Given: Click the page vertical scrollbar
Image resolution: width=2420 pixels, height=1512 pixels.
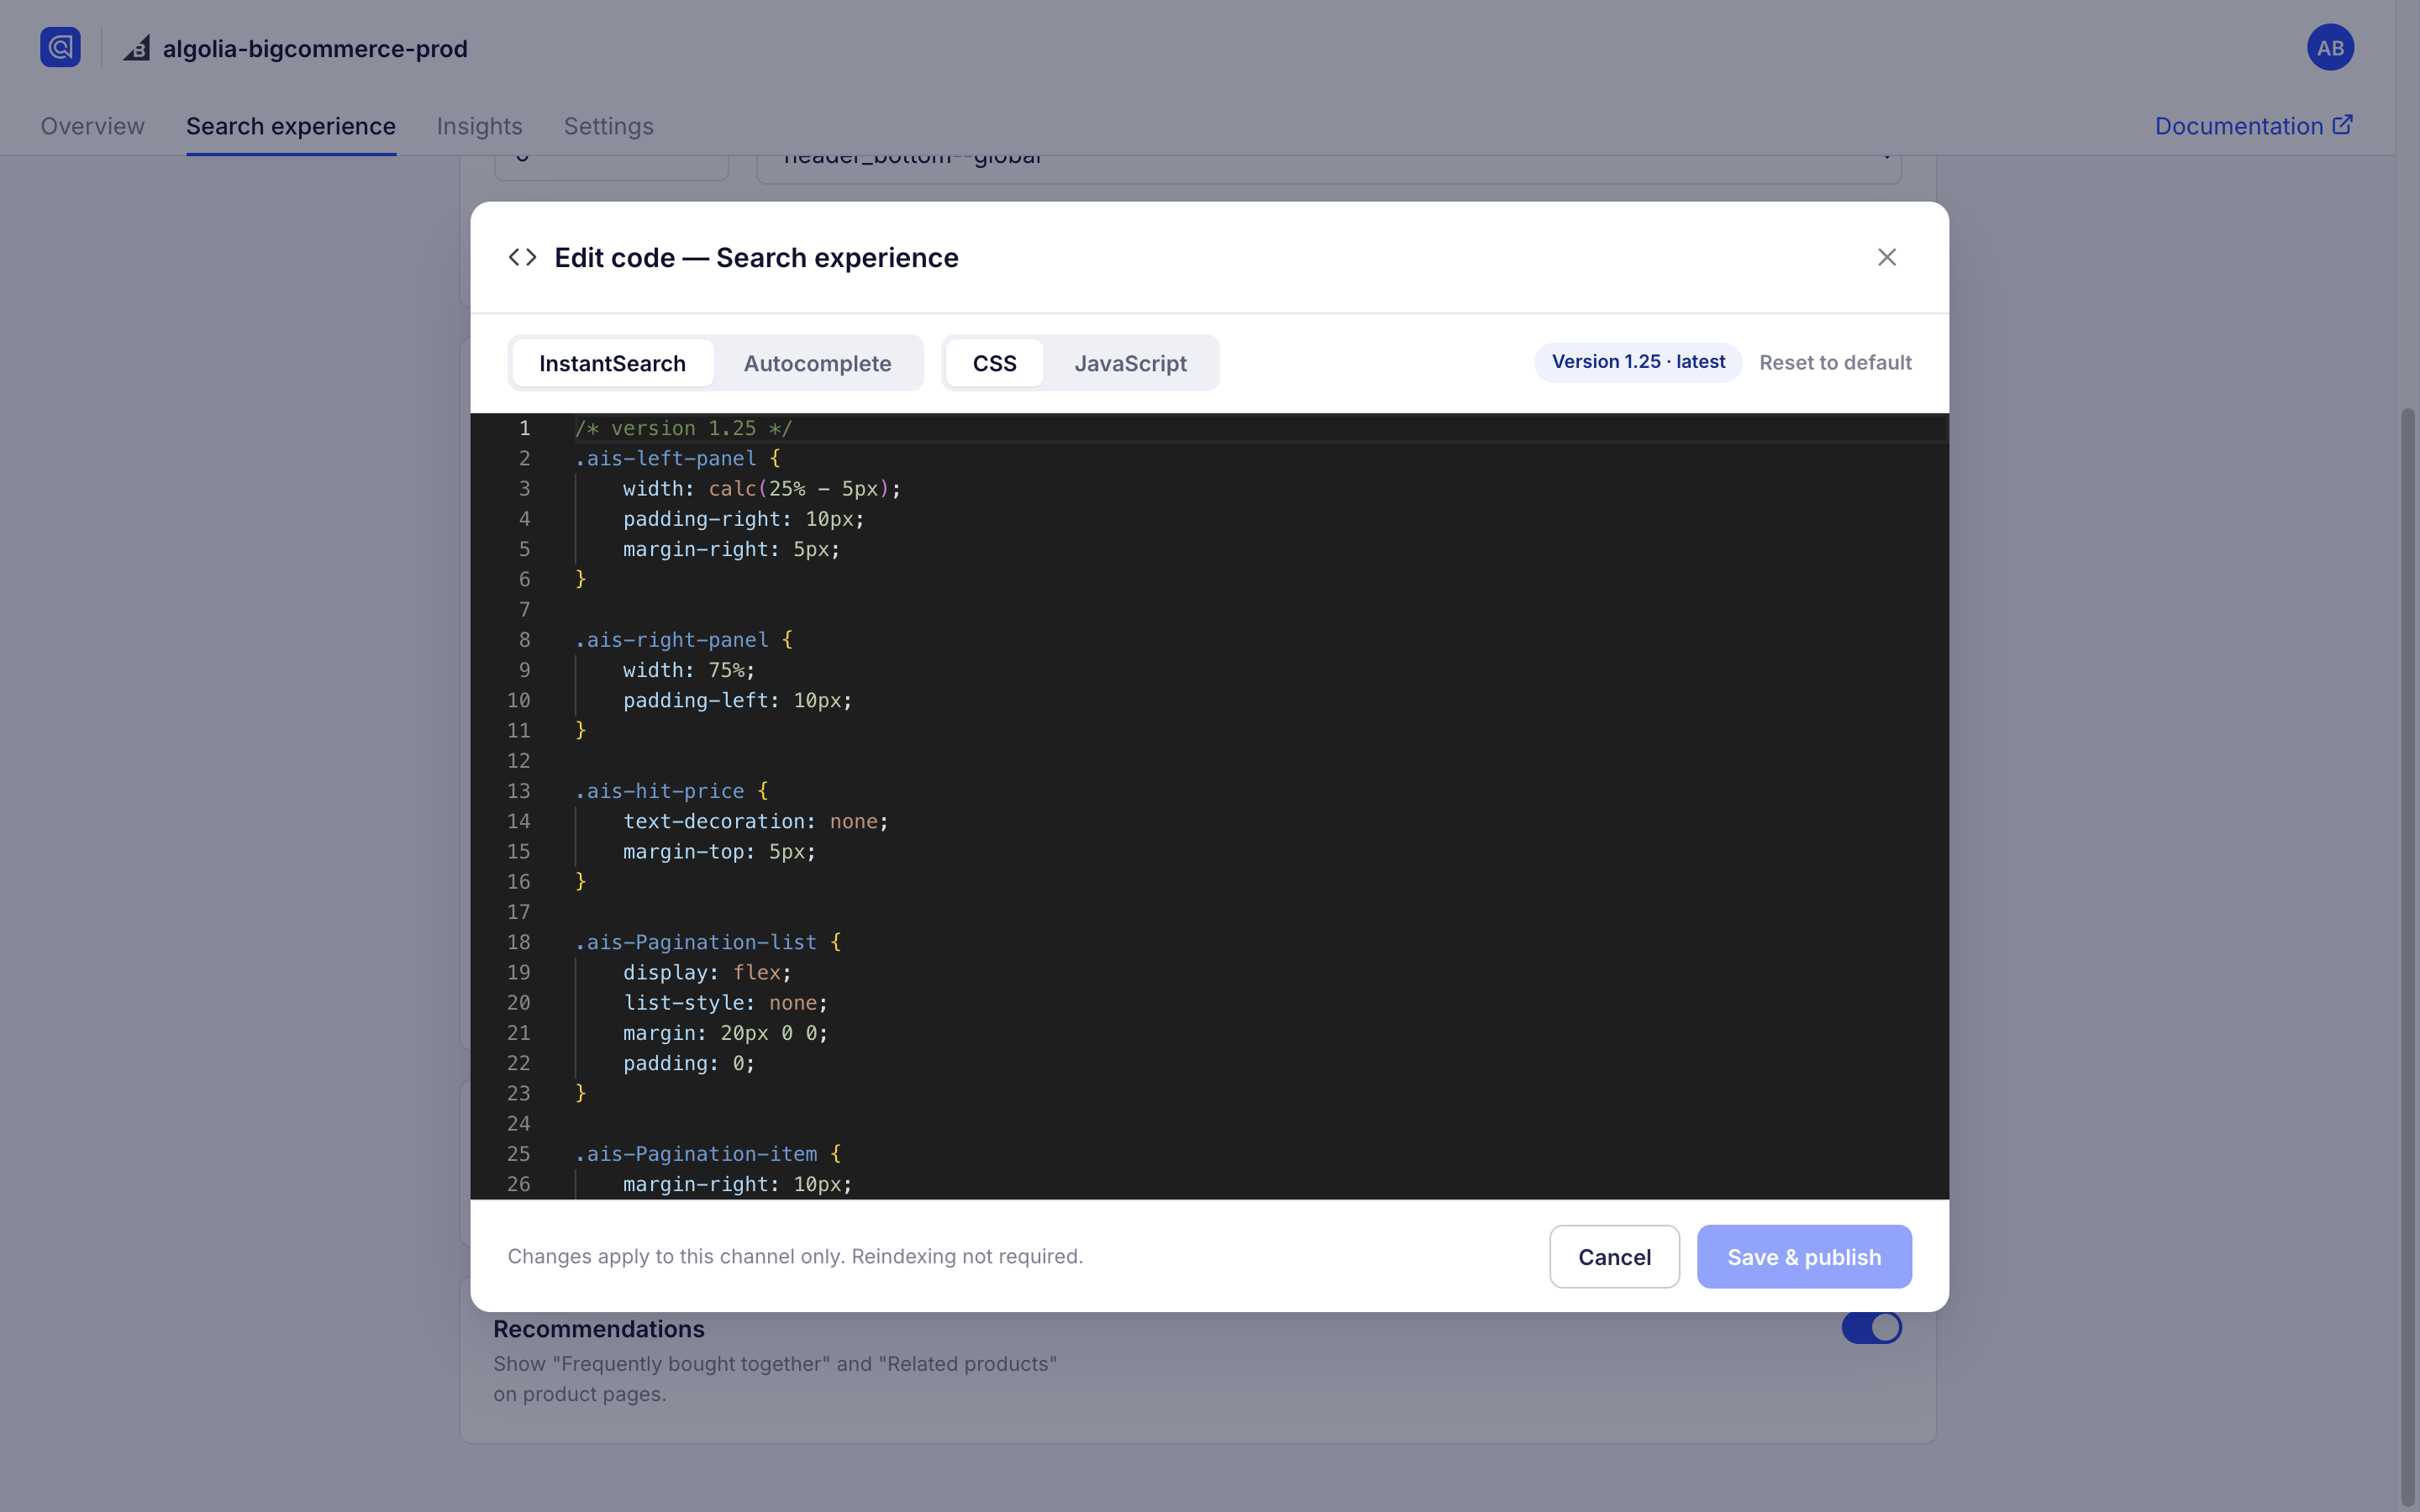Looking at the screenshot, I should pos(2408,958).
